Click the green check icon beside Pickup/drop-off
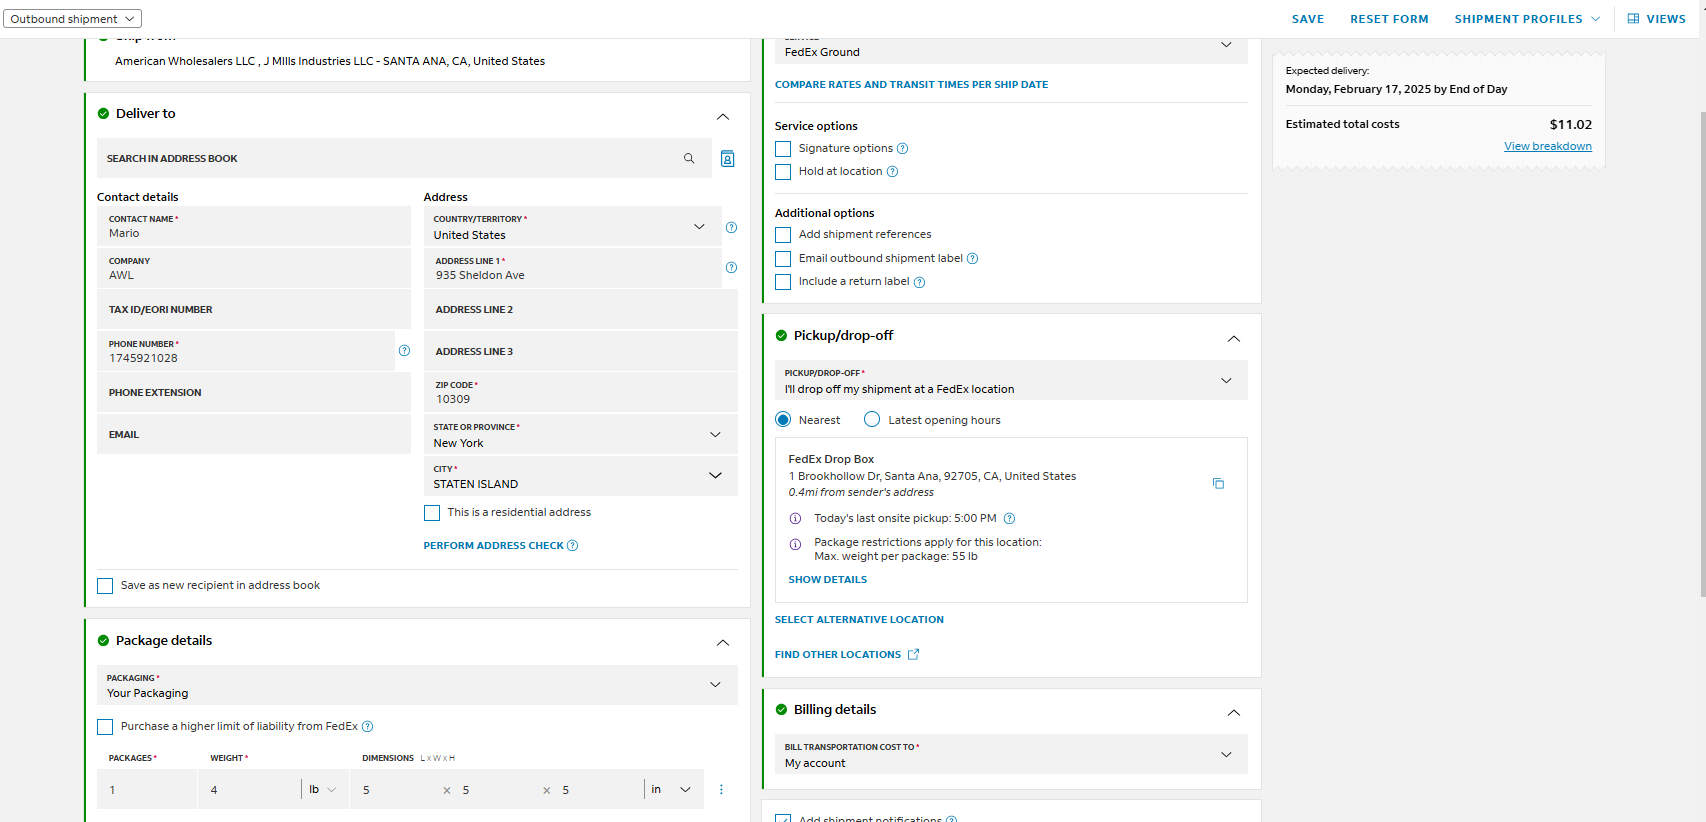1706x822 pixels. coord(781,336)
